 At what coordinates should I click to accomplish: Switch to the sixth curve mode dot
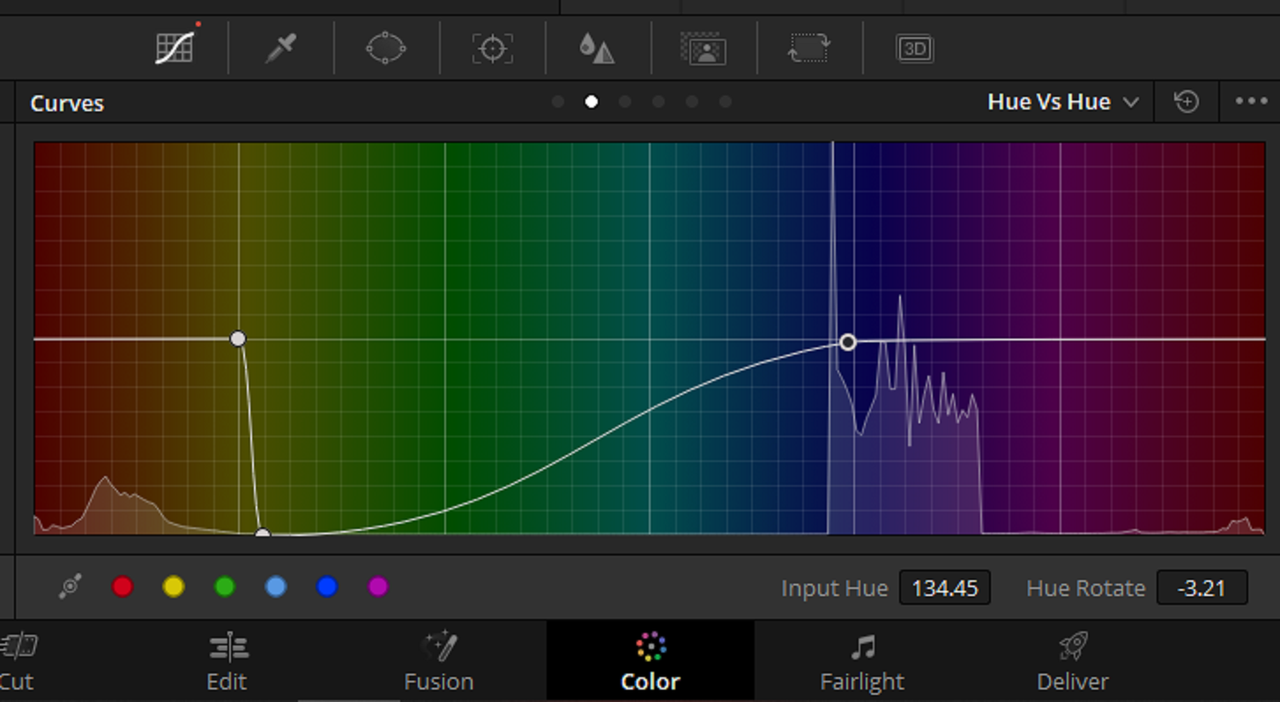725,102
